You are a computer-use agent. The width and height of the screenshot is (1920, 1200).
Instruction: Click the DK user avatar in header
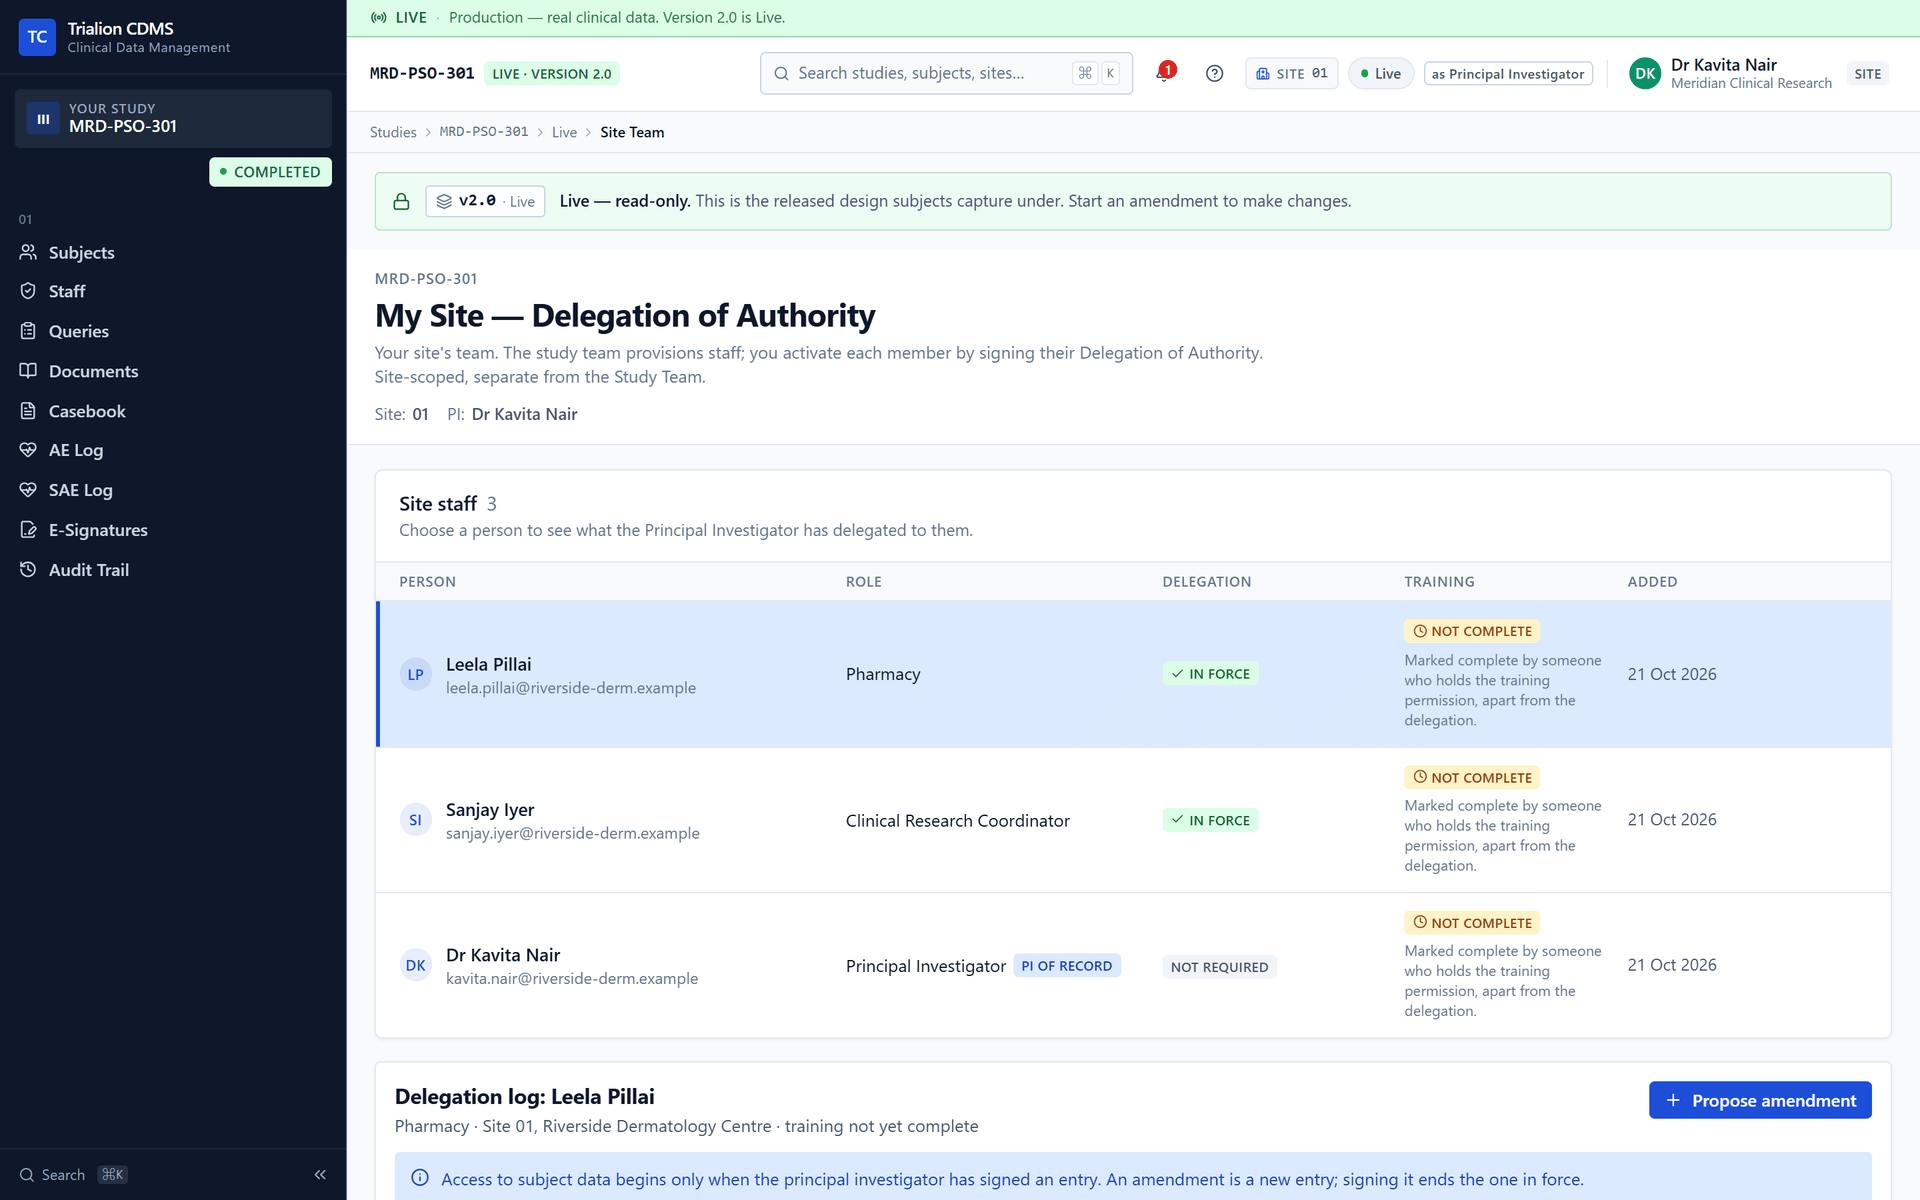1645,73
